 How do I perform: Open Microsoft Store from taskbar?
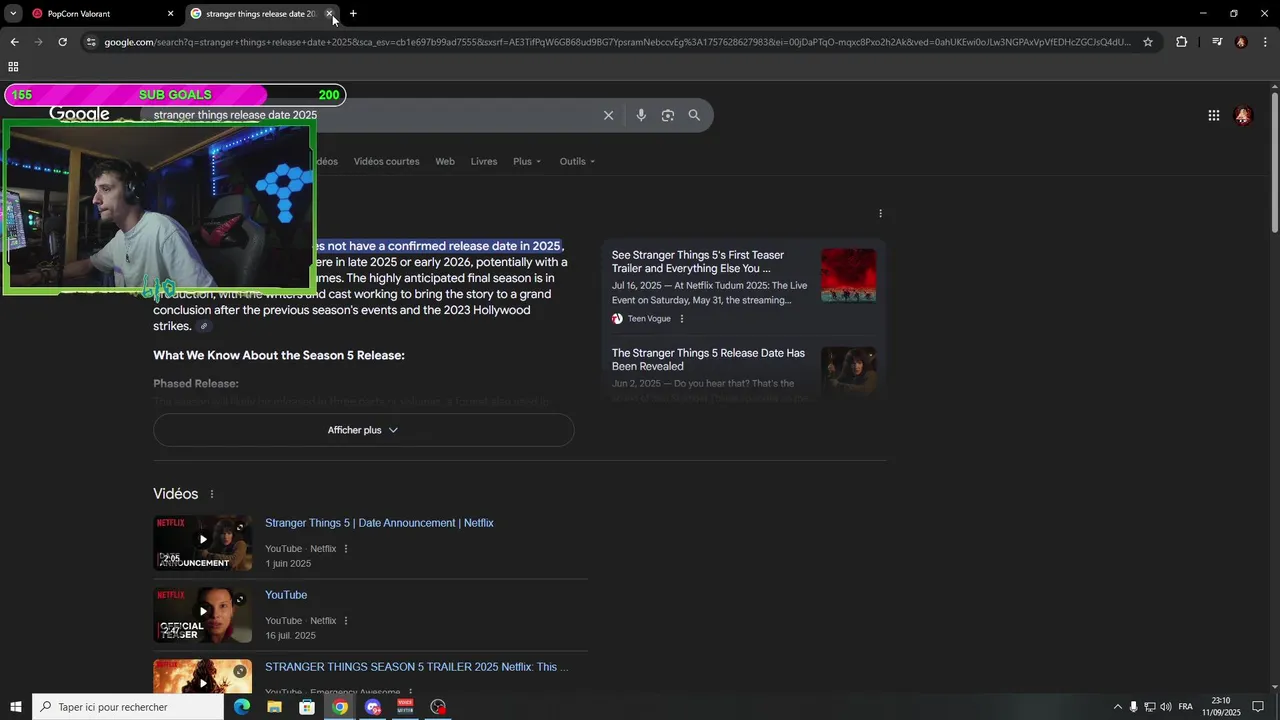[307, 707]
